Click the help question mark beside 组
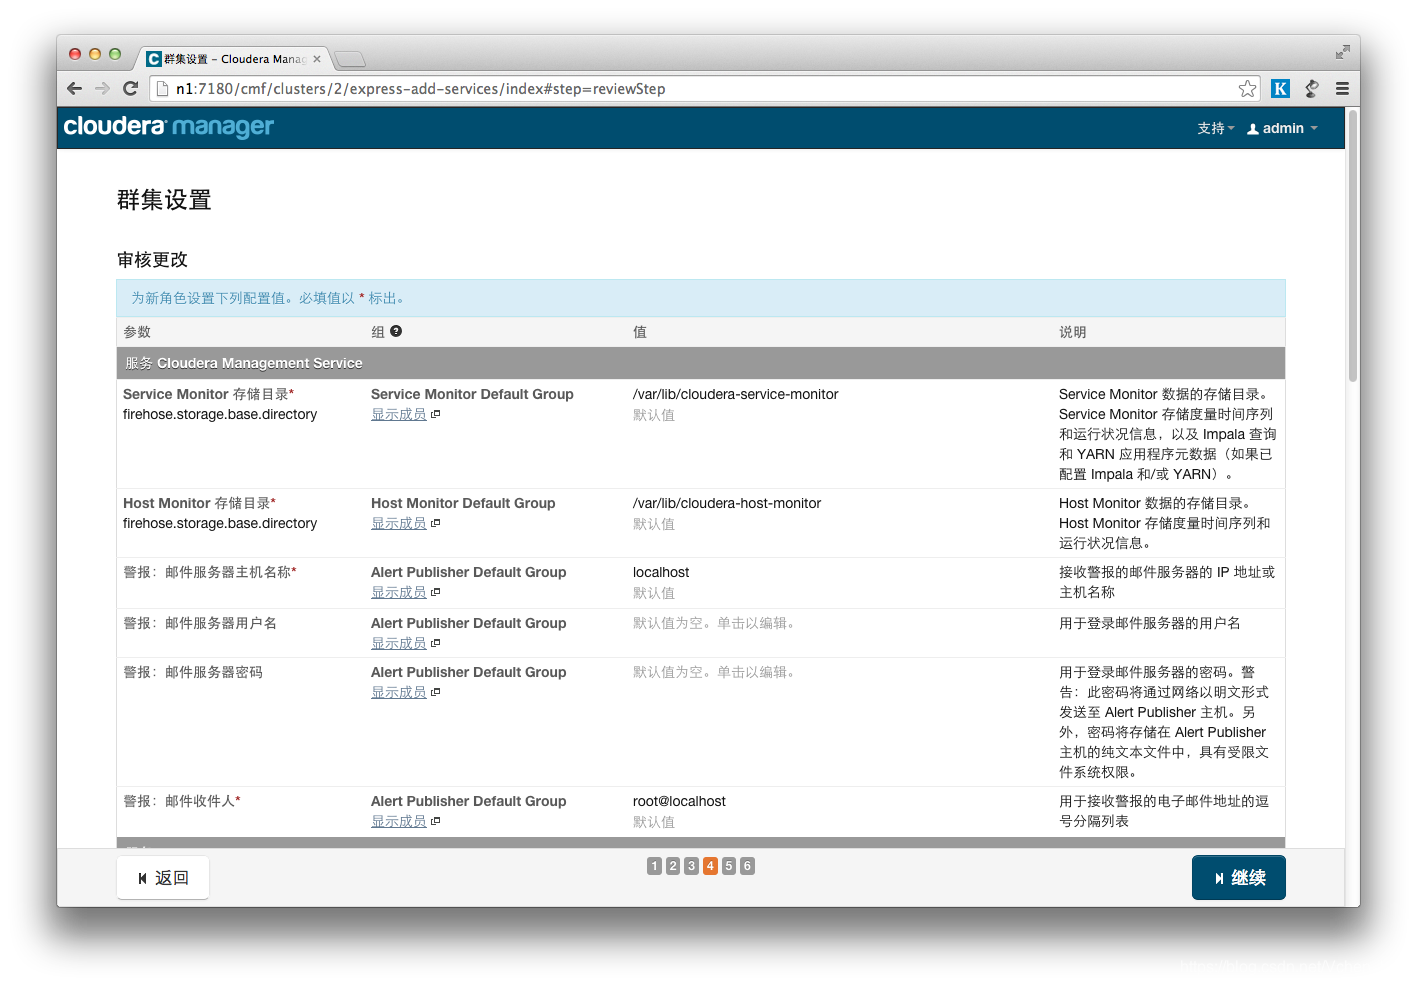The height and width of the screenshot is (986, 1417). coord(396,331)
